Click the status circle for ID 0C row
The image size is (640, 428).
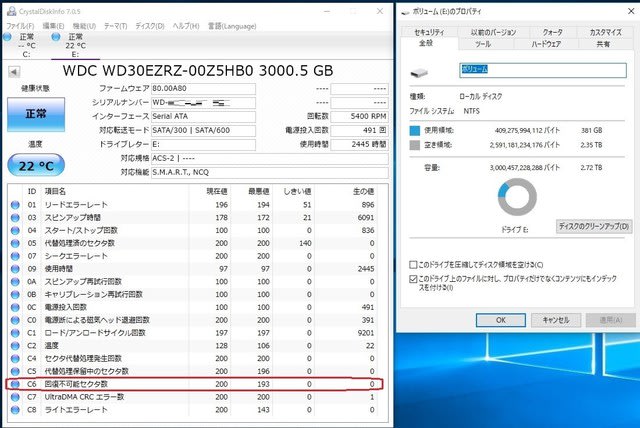[15, 307]
